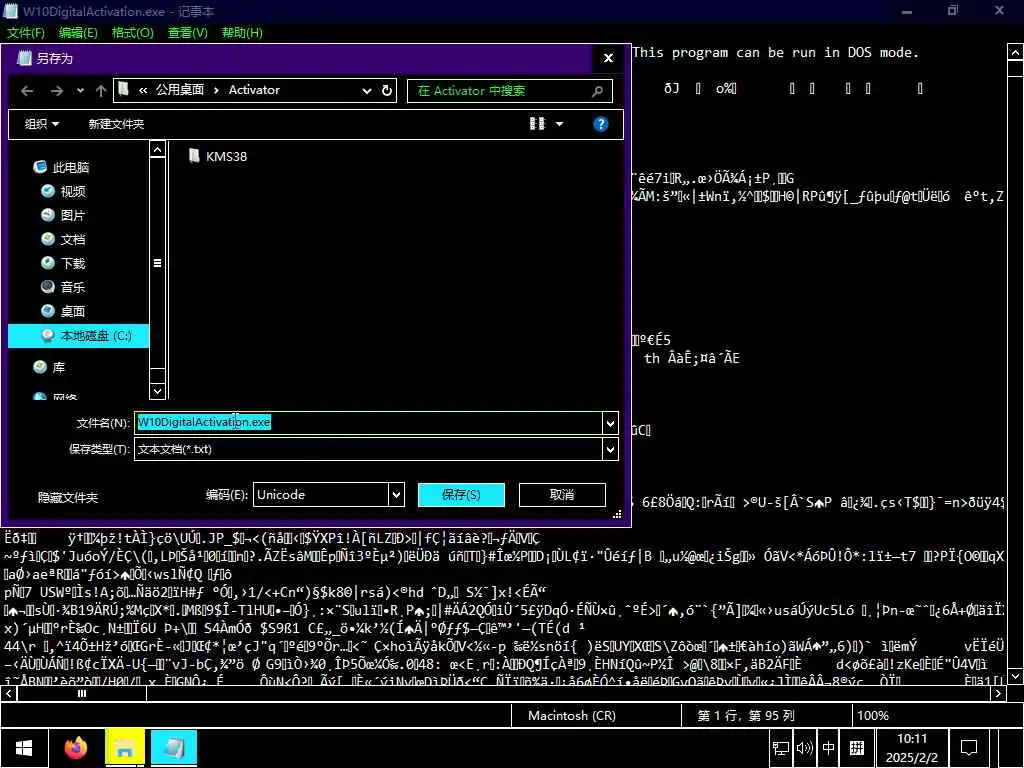
Task: Select 库 in navigation pane
Action: [50, 368]
